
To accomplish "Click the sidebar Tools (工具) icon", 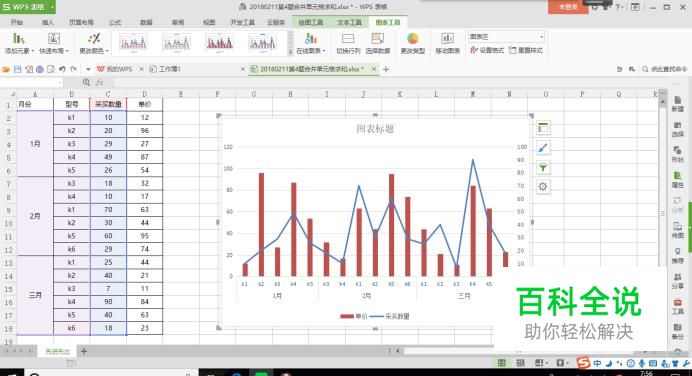I will (677, 306).
